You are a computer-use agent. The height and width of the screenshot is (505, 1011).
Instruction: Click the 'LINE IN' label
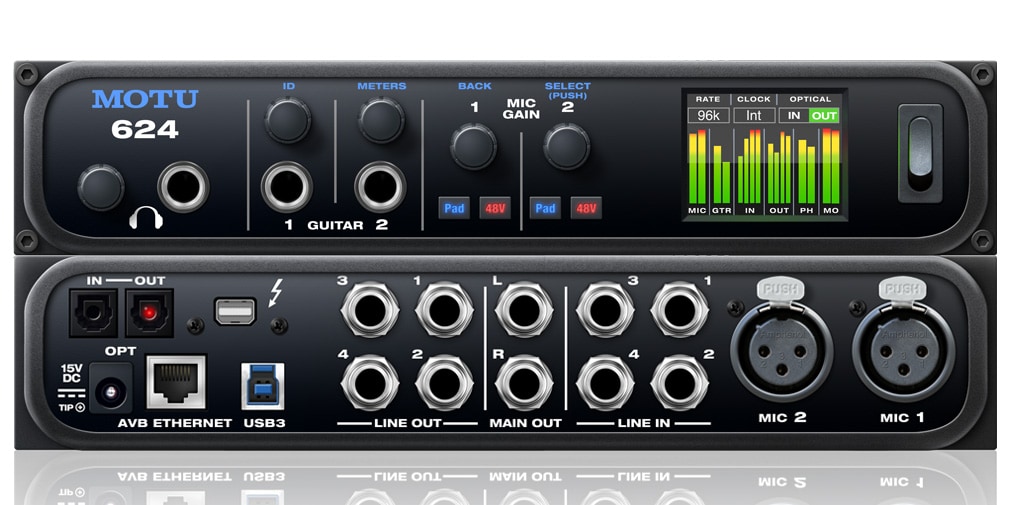coord(643,424)
